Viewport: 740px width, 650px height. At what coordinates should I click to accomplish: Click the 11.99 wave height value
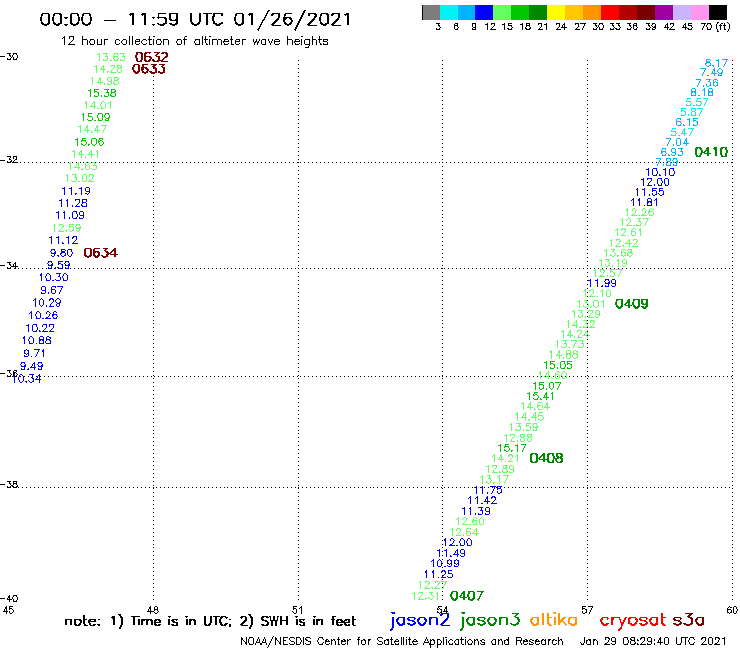click(602, 283)
